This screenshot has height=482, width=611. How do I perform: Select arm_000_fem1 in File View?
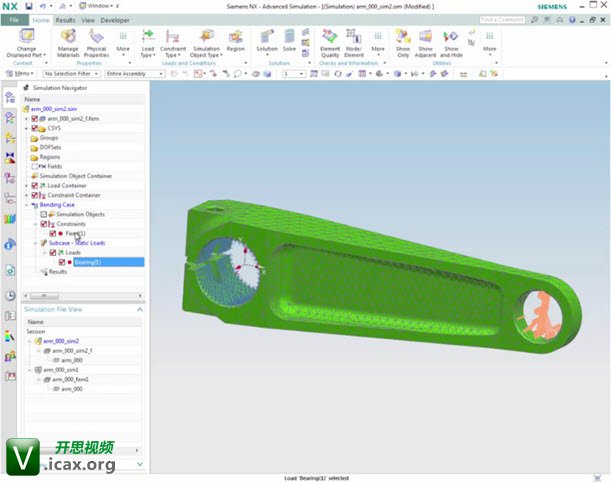(70, 379)
